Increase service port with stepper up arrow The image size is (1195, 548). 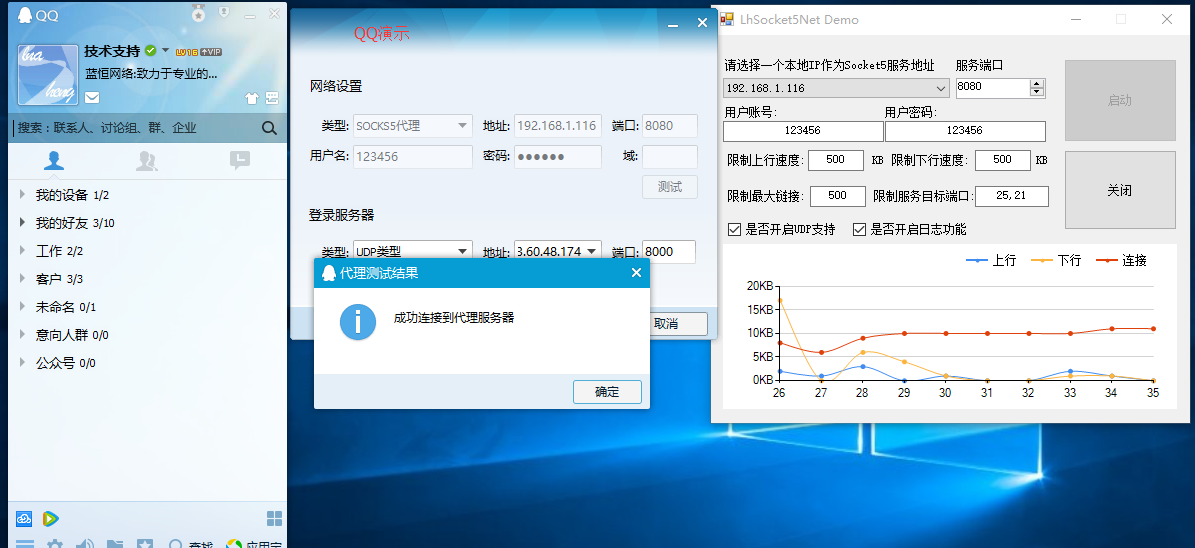pyautogui.click(x=1036, y=83)
